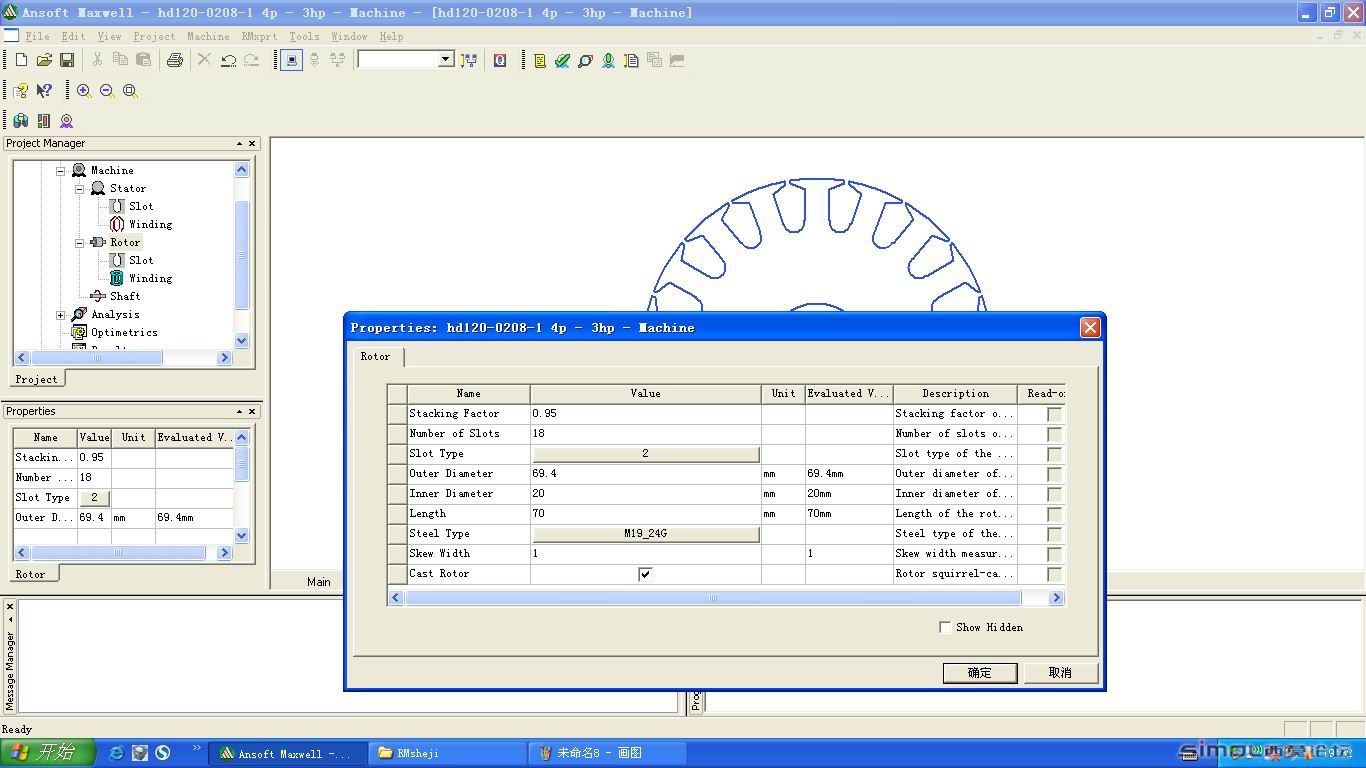Click the binoculars toolbar icon
This screenshot has height=768, width=1366.
click(21, 120)
